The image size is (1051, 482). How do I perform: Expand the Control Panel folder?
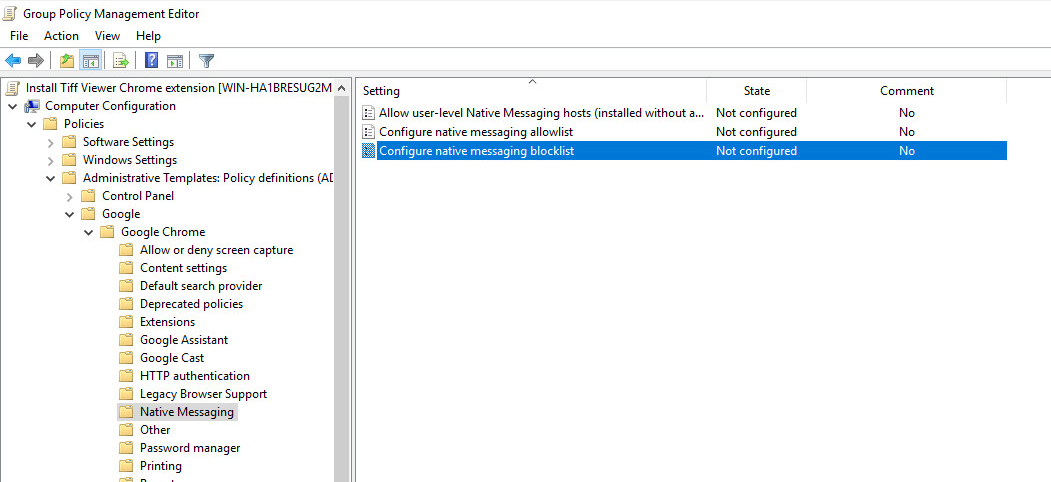click(70, 196)
